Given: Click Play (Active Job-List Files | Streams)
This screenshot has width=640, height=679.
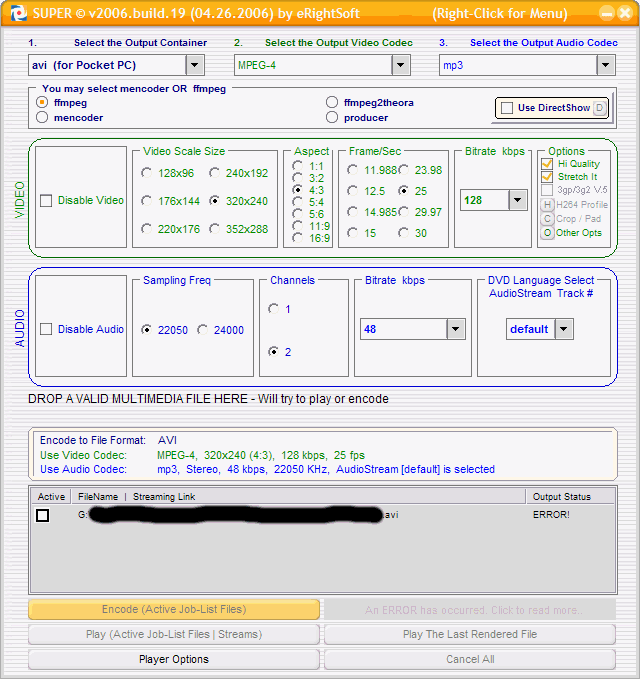Looking at the screenshot, I should (174, 634).
